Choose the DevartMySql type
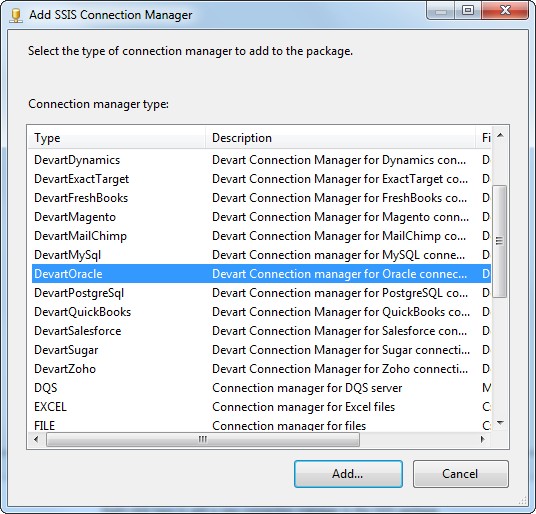 pos(262,255)
